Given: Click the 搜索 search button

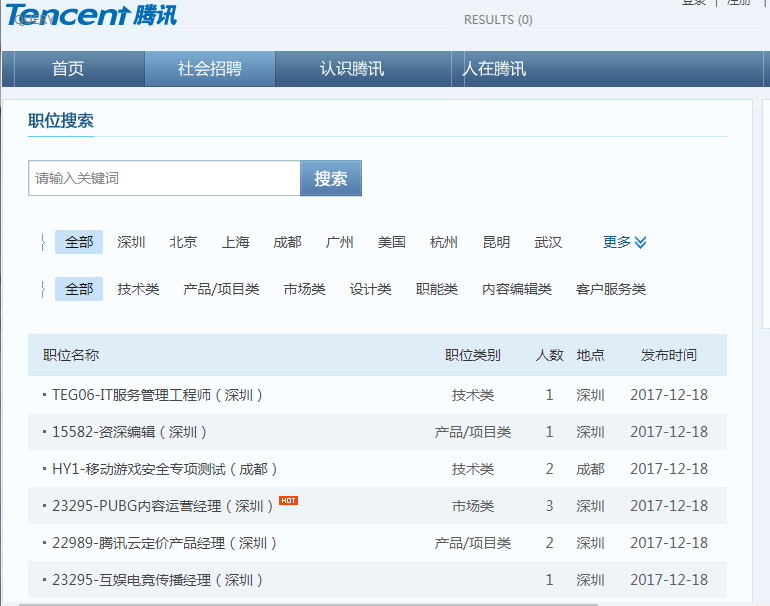Looking at the screenshot, I should (331, 178).
